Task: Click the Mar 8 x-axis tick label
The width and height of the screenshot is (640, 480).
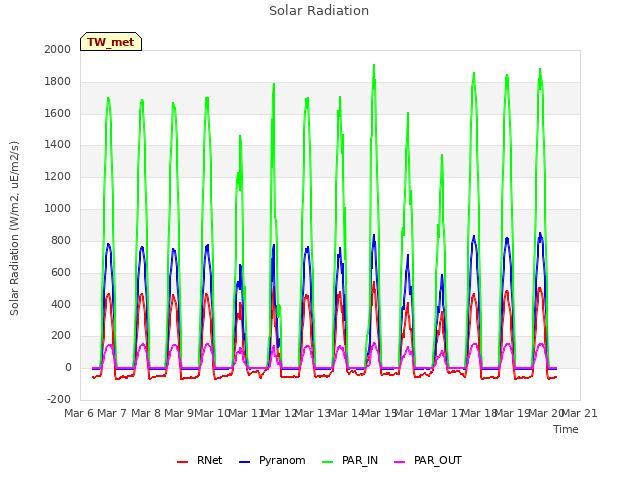Action: tap(146, 413)
